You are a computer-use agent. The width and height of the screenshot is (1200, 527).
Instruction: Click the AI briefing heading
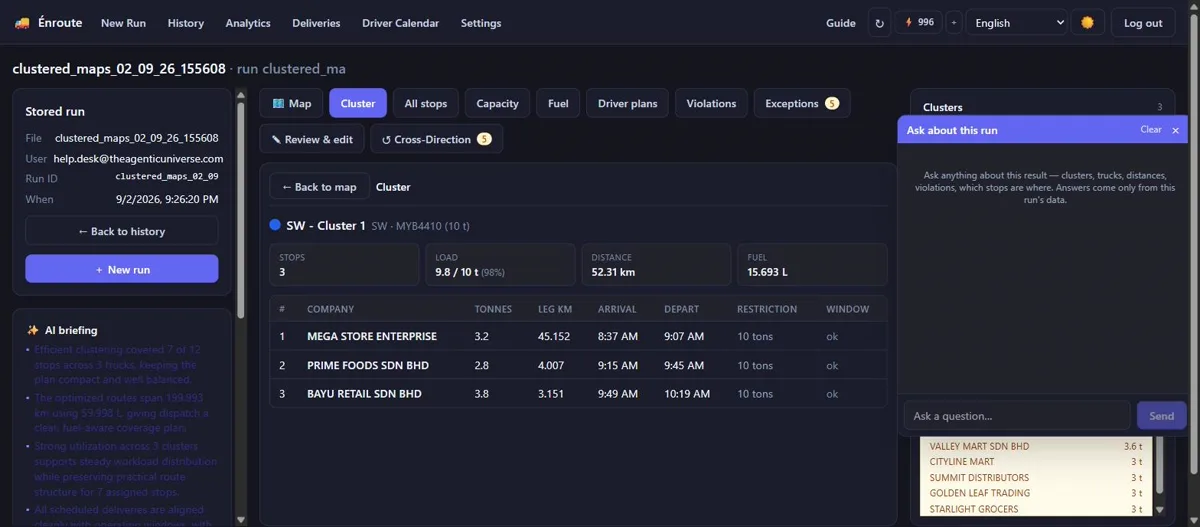pos(70,330)
